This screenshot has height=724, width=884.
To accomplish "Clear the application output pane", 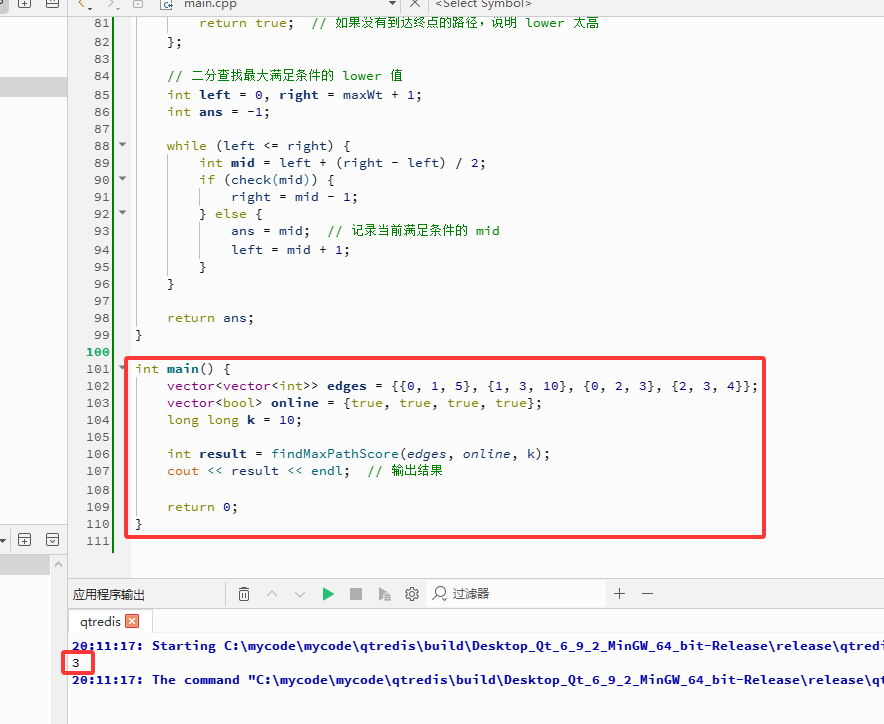I will [244, 594].
